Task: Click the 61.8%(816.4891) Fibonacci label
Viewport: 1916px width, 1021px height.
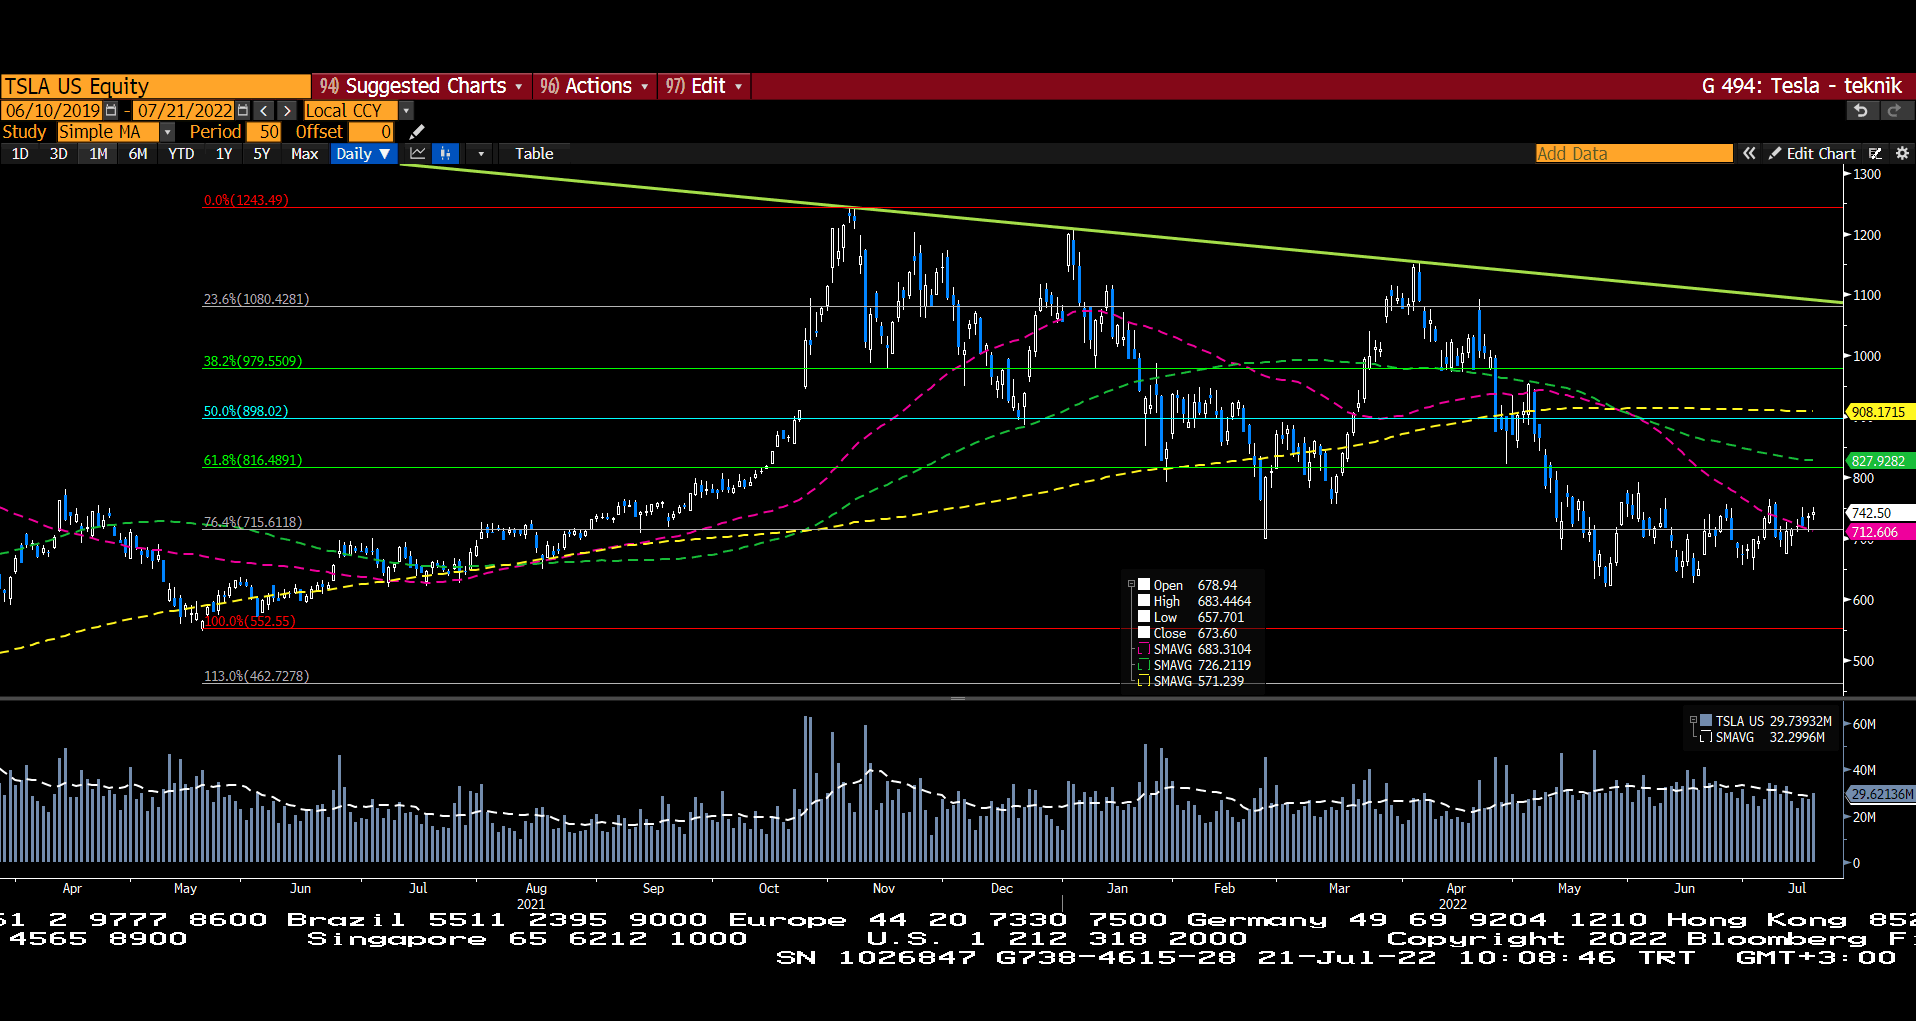Action: click(x=253, y=460)
